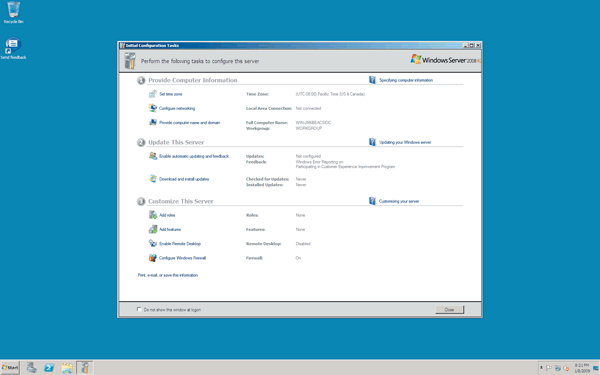
Task: Click the taskbar clock showing 8:21 PM
Action: coord(582,368)
